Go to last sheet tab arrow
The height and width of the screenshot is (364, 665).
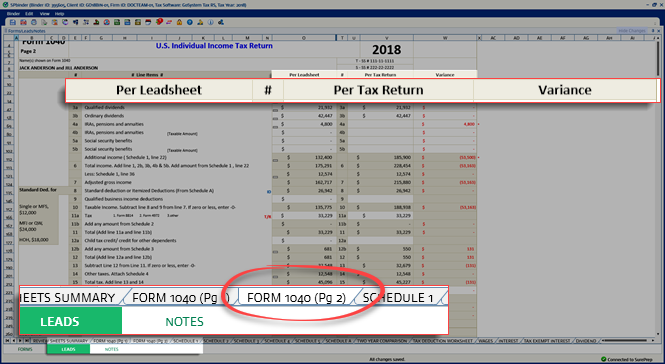coord(26,341)
